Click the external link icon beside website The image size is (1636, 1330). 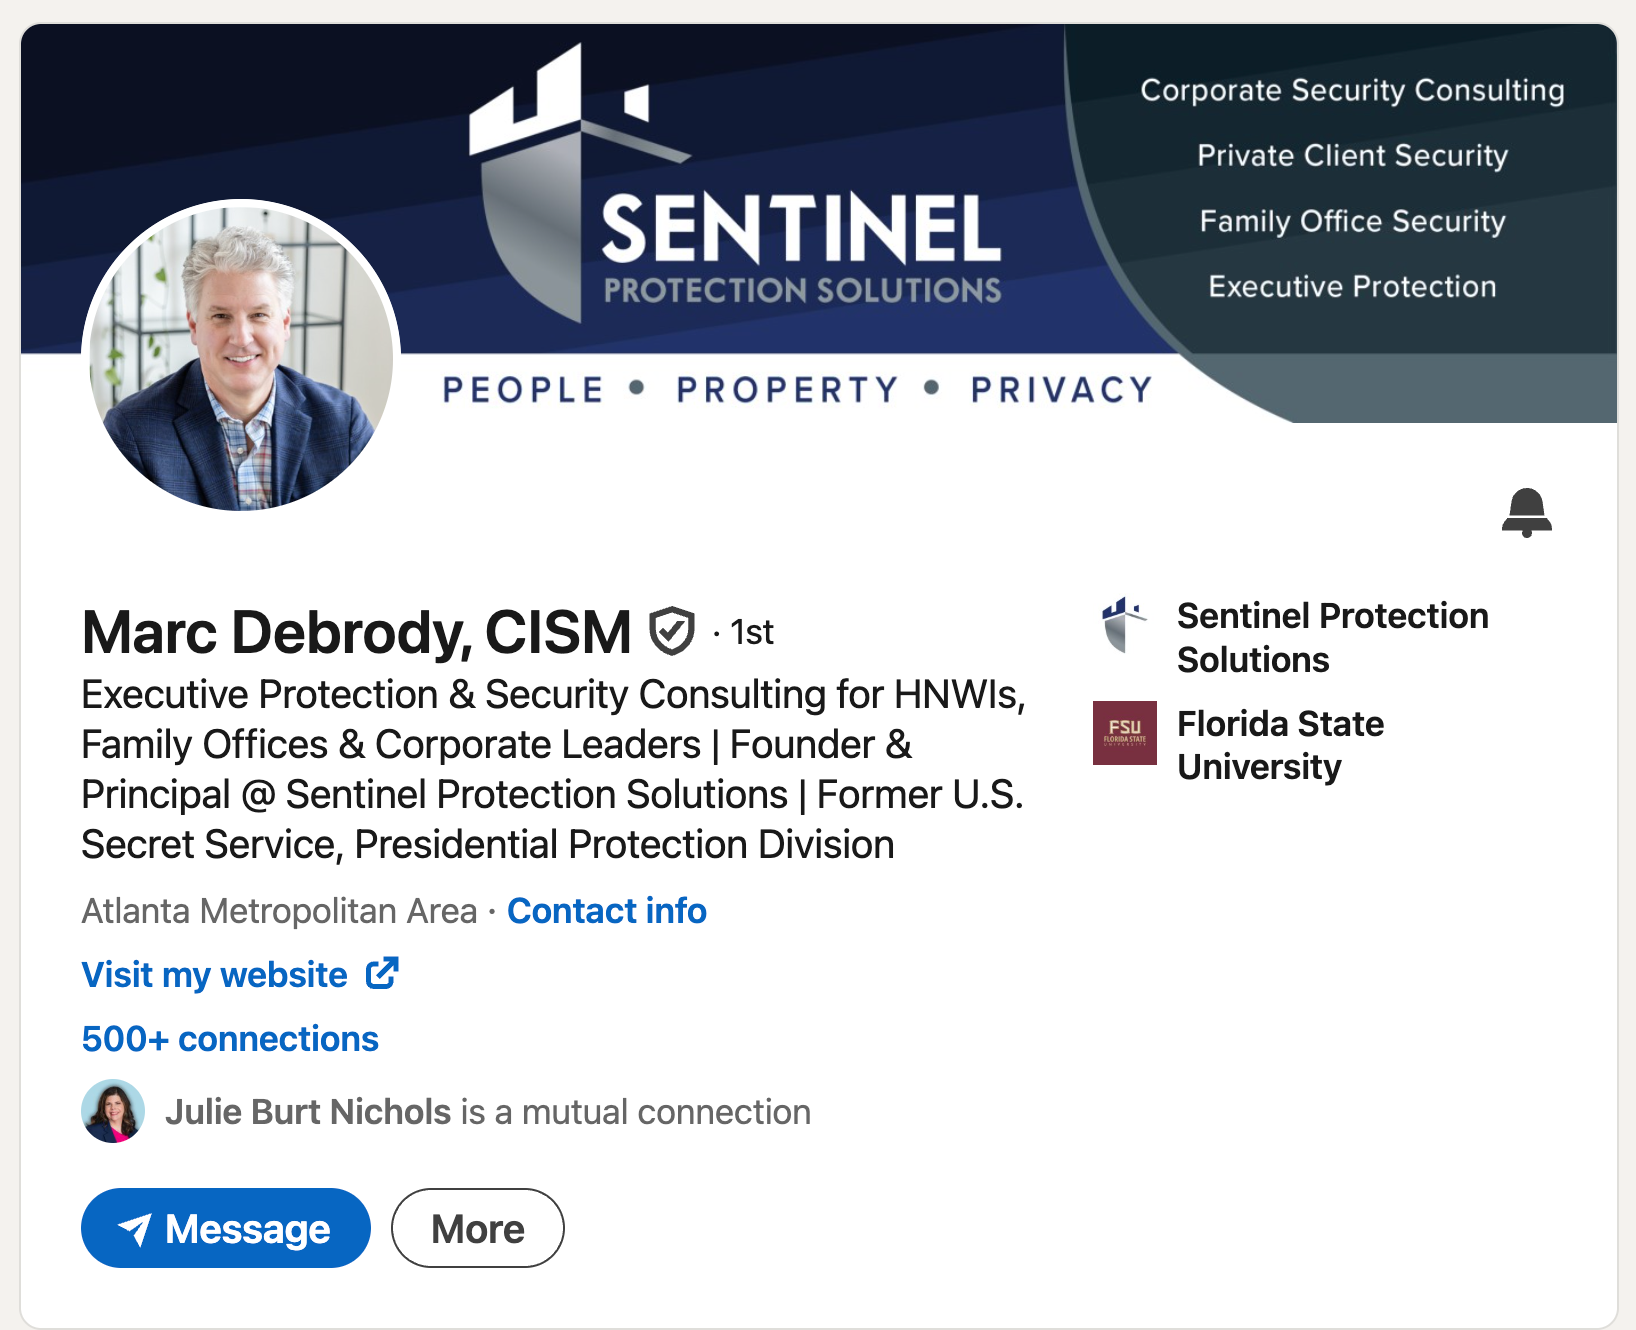point(382,973)
